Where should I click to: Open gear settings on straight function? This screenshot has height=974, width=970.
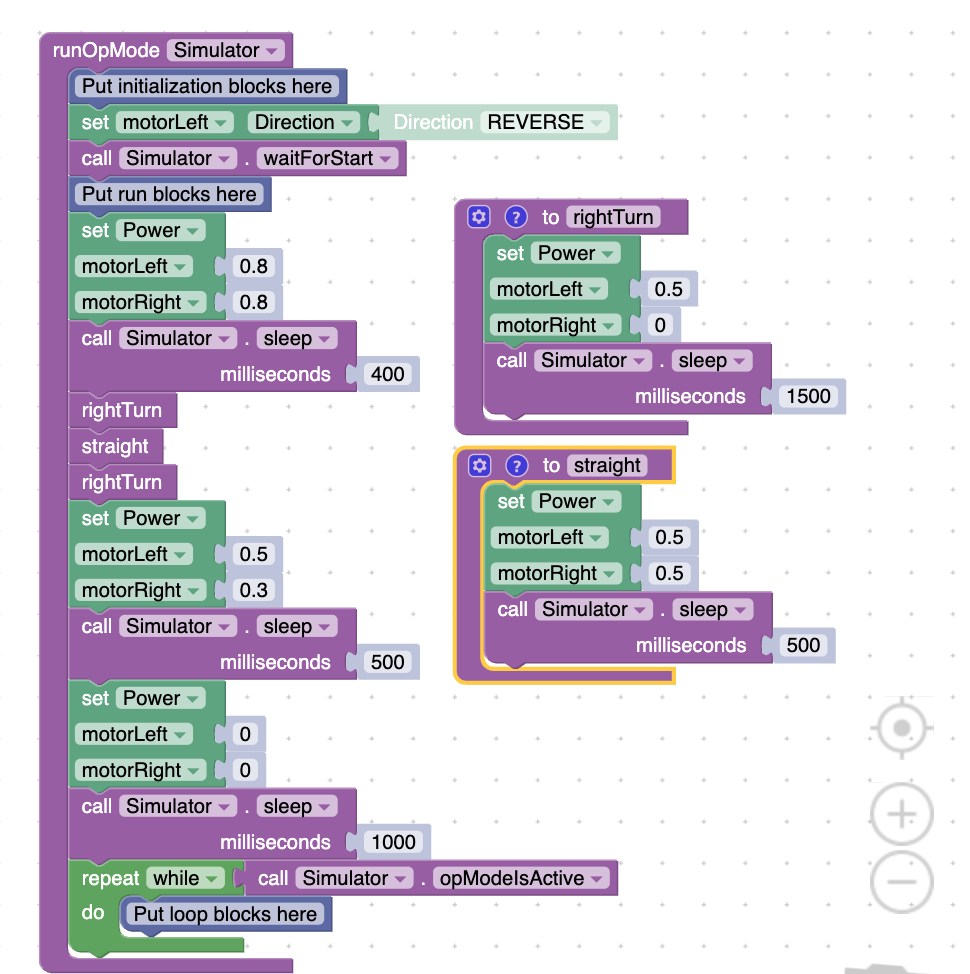coord(480,465)
